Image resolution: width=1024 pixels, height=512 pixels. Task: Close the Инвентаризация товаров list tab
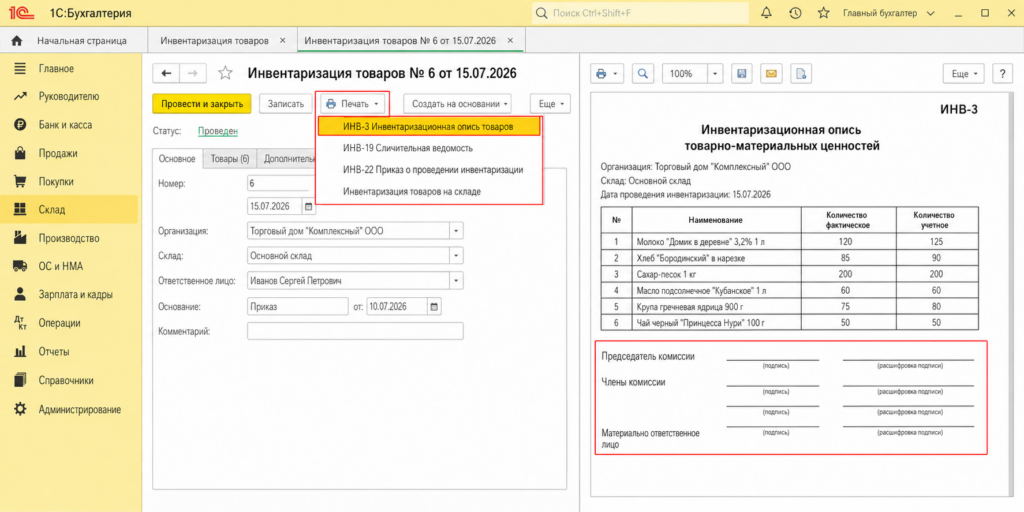(282, 40)
